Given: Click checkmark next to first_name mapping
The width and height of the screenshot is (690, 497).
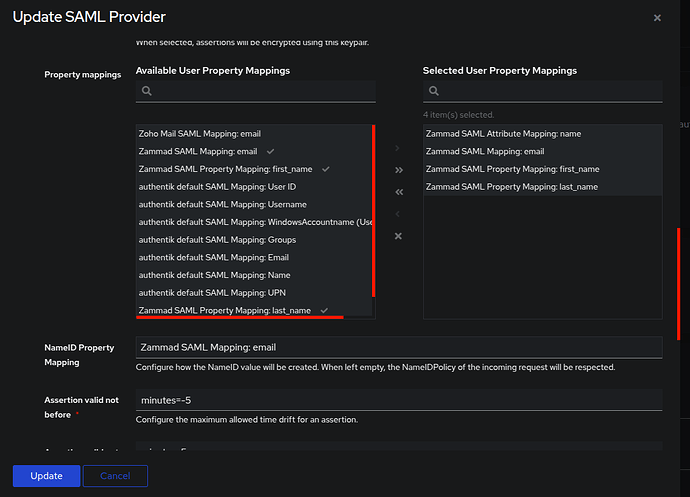Looking at the screenshot, I should click(x=326, y=169).
